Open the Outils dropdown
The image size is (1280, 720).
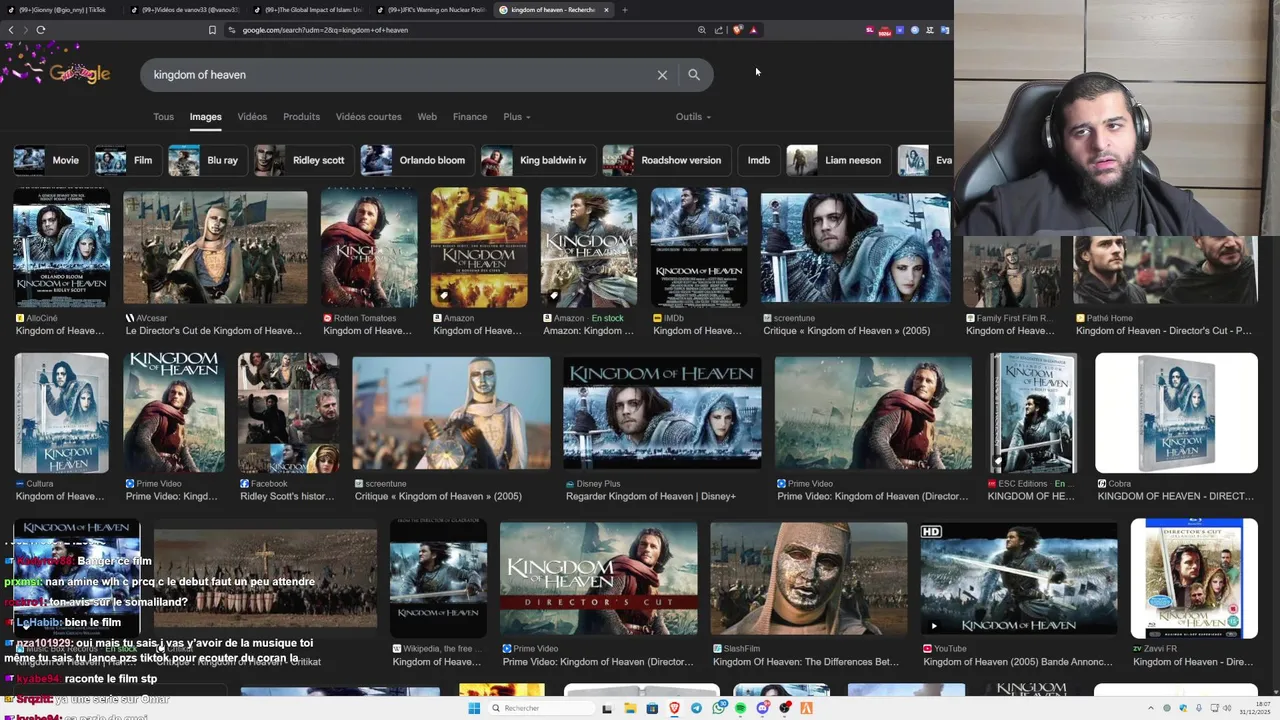(x=693, y=117)
